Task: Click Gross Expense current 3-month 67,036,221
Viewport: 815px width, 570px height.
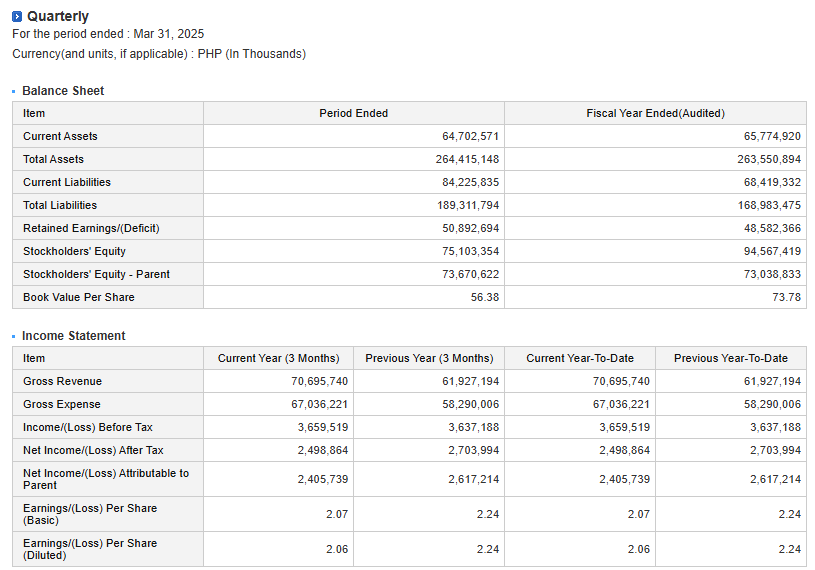Action: [x=320, y=404]
